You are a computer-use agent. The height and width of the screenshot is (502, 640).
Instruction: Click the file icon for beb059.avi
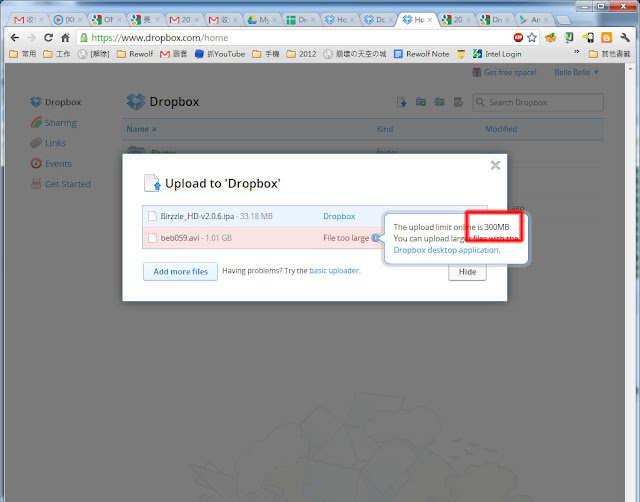[152, 238]
